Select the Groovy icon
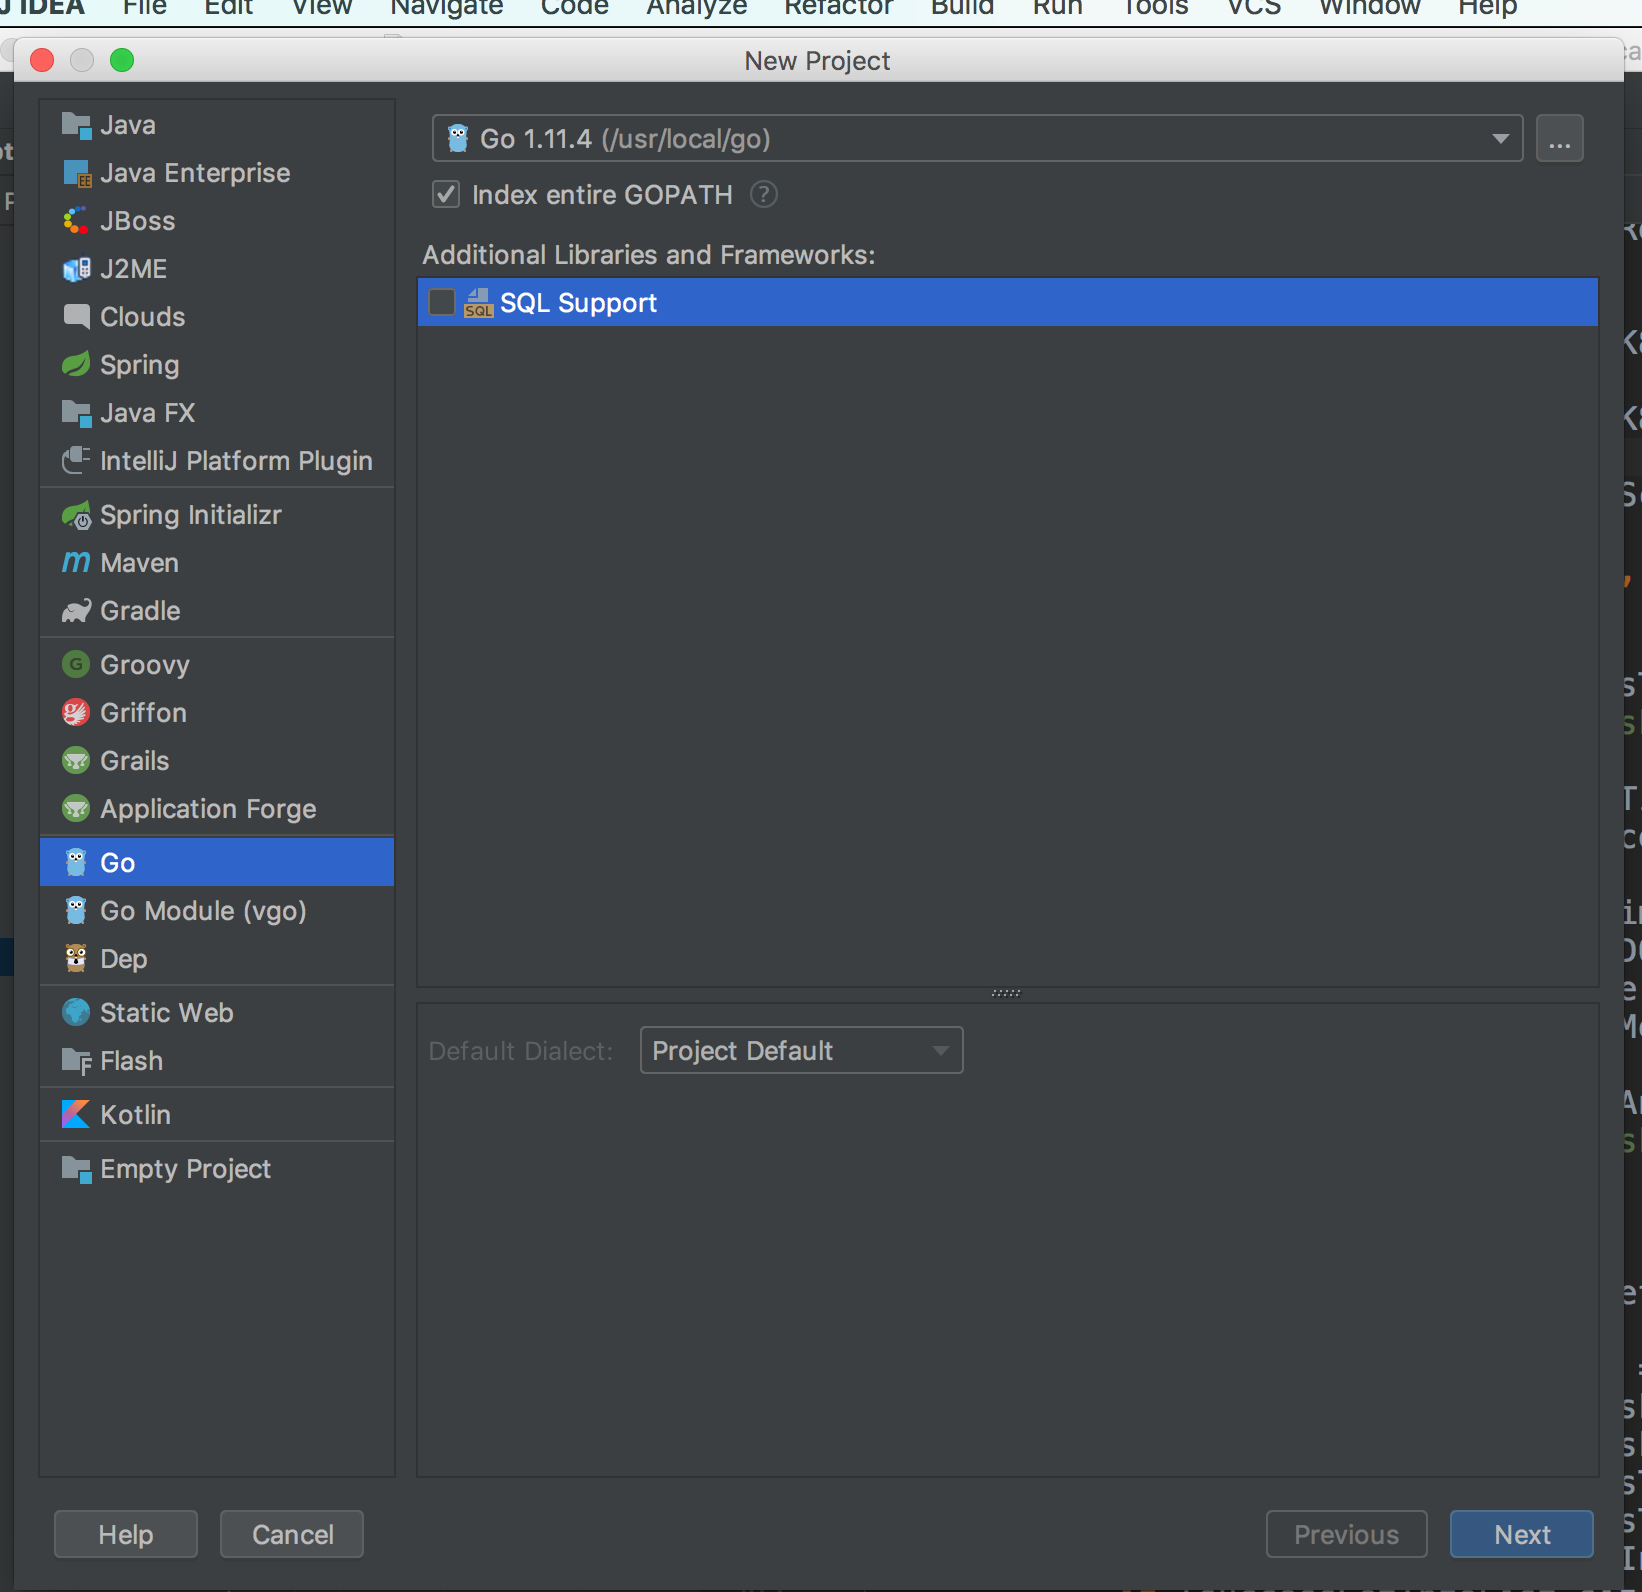Image resolution: width=1642 pixels, height=1592 pixels. pos(76,665)
